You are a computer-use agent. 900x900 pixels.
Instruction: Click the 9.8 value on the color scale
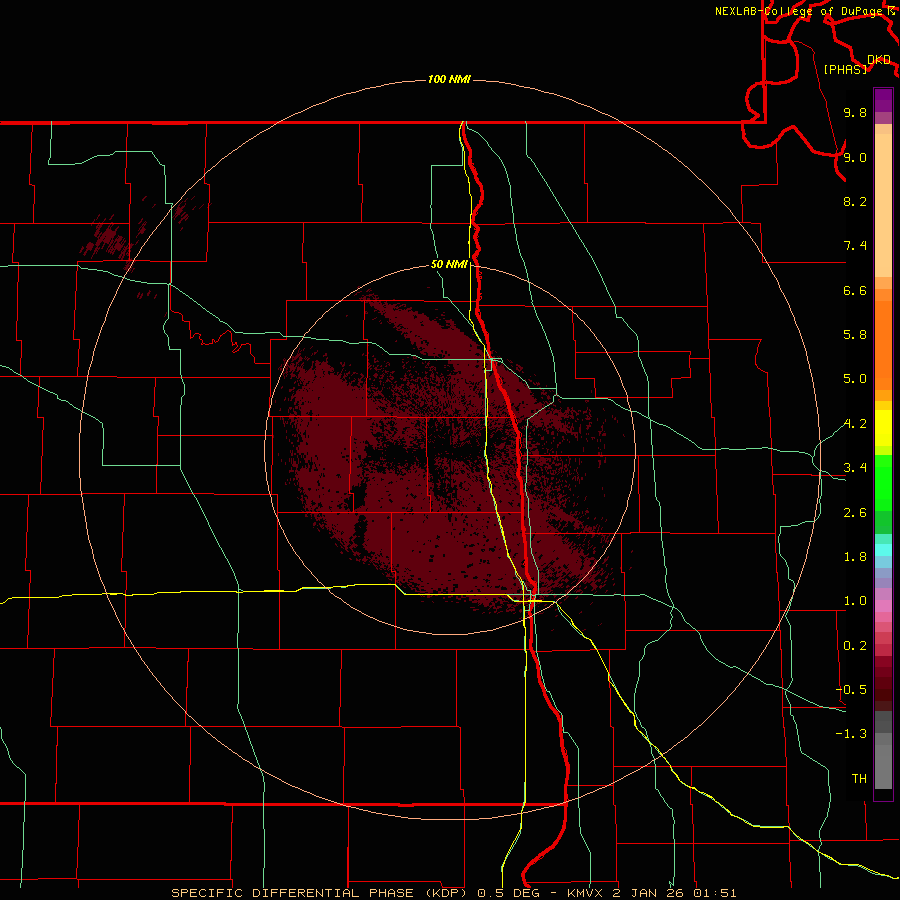pyautogui.click(x=855, y=112)
